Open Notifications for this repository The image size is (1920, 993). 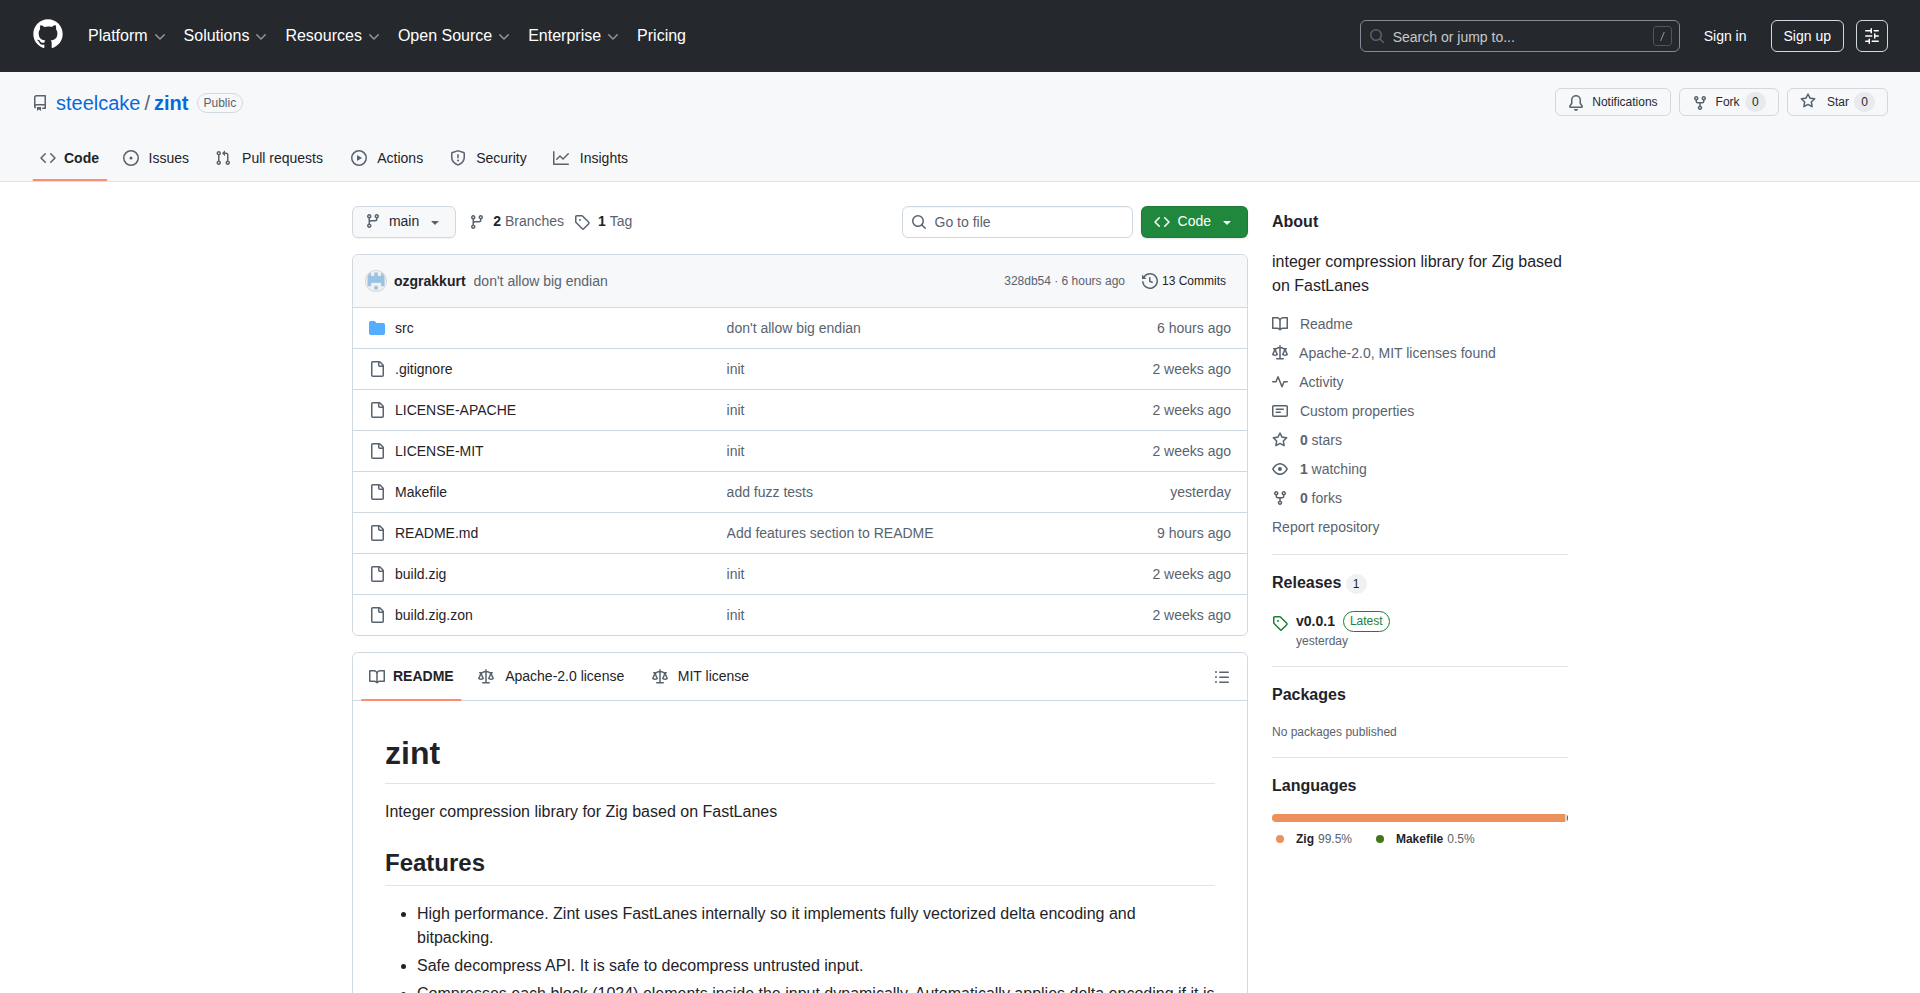point(1612,102)
